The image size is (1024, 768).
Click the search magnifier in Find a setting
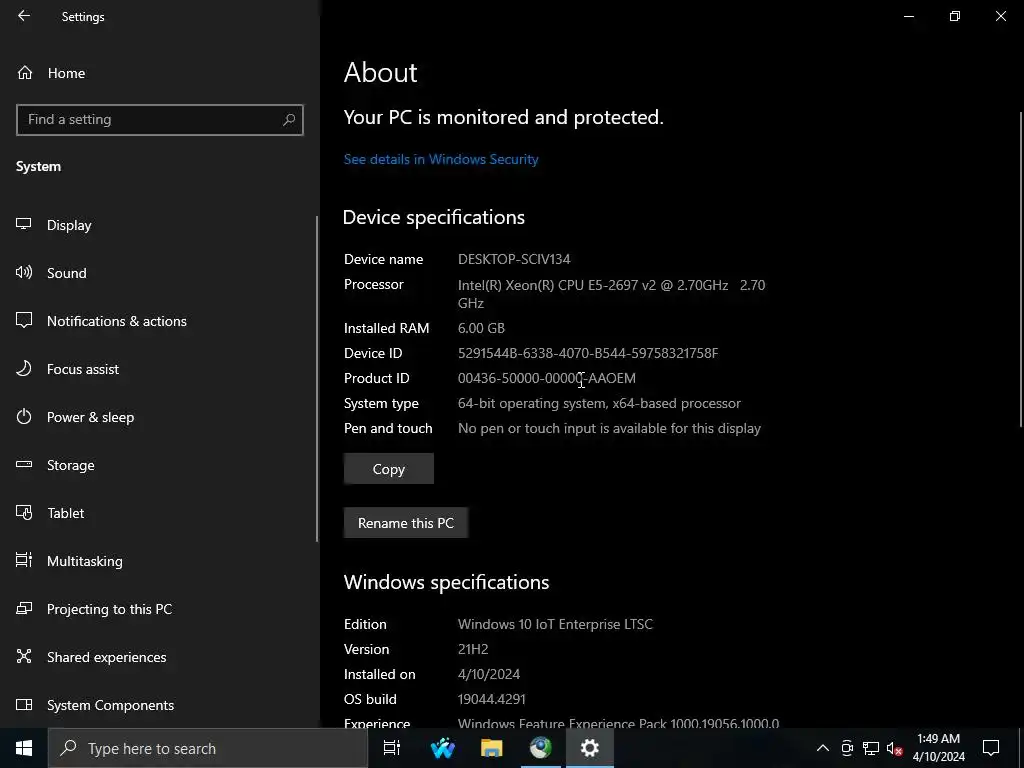pyautogui.click(x=289, y=120)
